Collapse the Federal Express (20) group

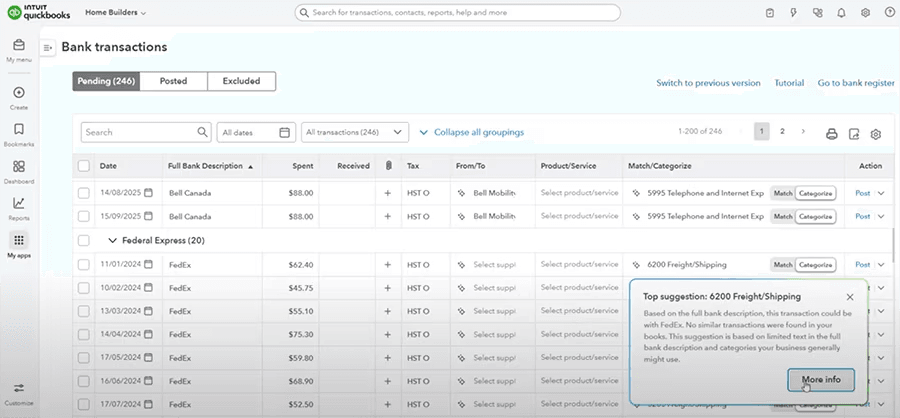pyautogui.click(x=112, y=240)
